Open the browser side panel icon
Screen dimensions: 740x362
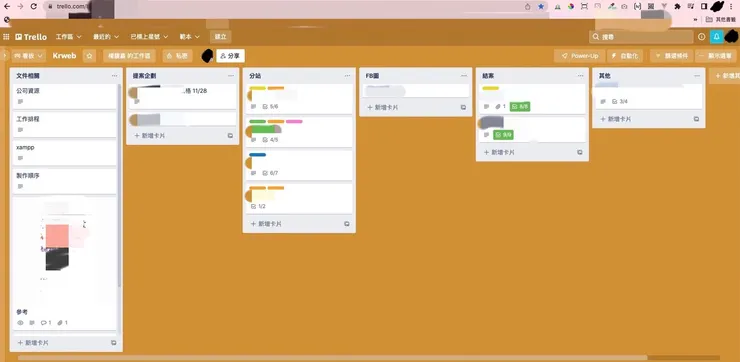coord(704,7)
